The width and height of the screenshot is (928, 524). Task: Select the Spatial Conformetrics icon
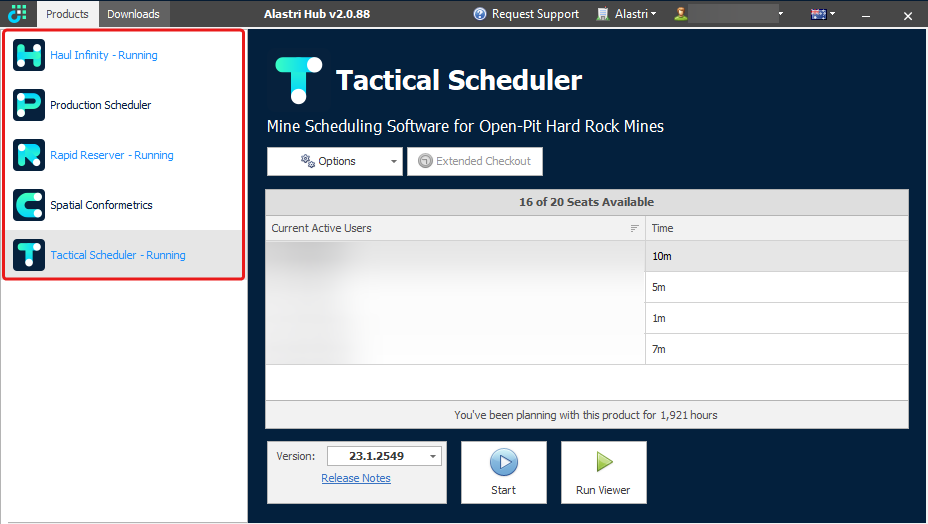pos(29,205)
